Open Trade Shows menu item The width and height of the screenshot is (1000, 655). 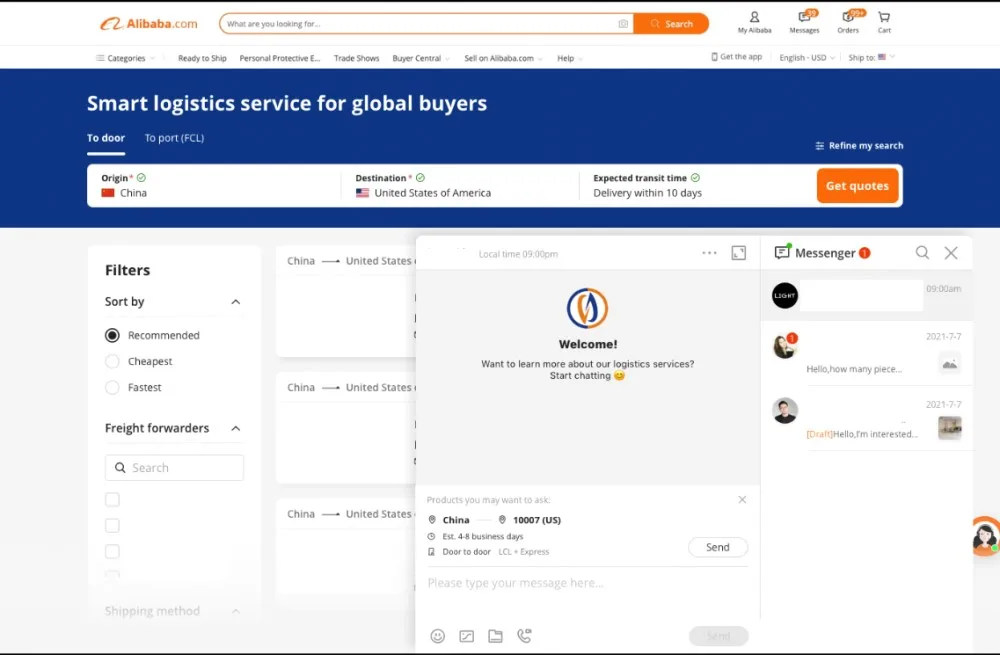click(x=356, y=58)
